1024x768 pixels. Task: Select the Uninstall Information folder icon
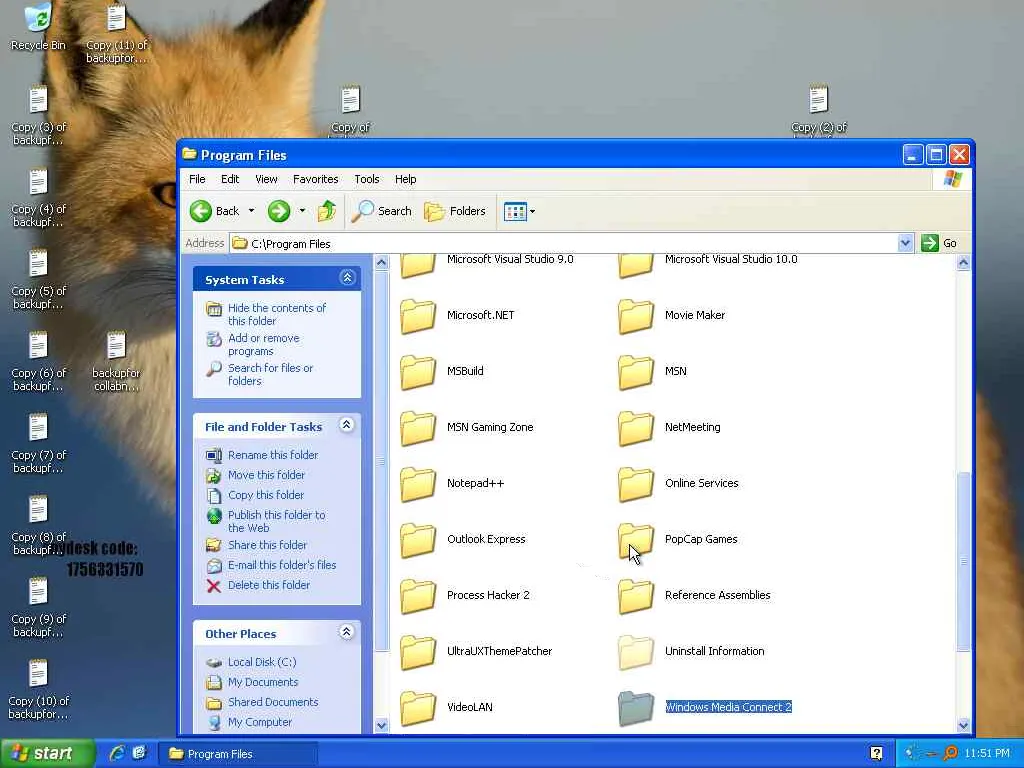[635, 653]
